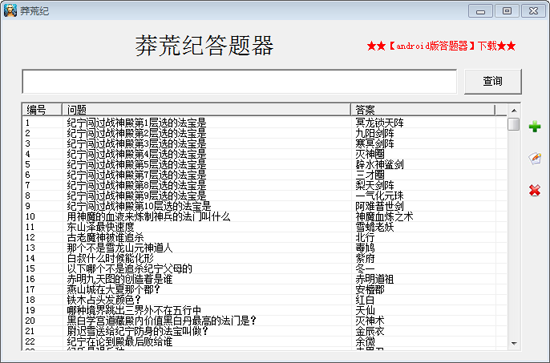This screenshot has height=363, width=550.
Task: Open the android版答题器 download link
Action: click(441, 46)
